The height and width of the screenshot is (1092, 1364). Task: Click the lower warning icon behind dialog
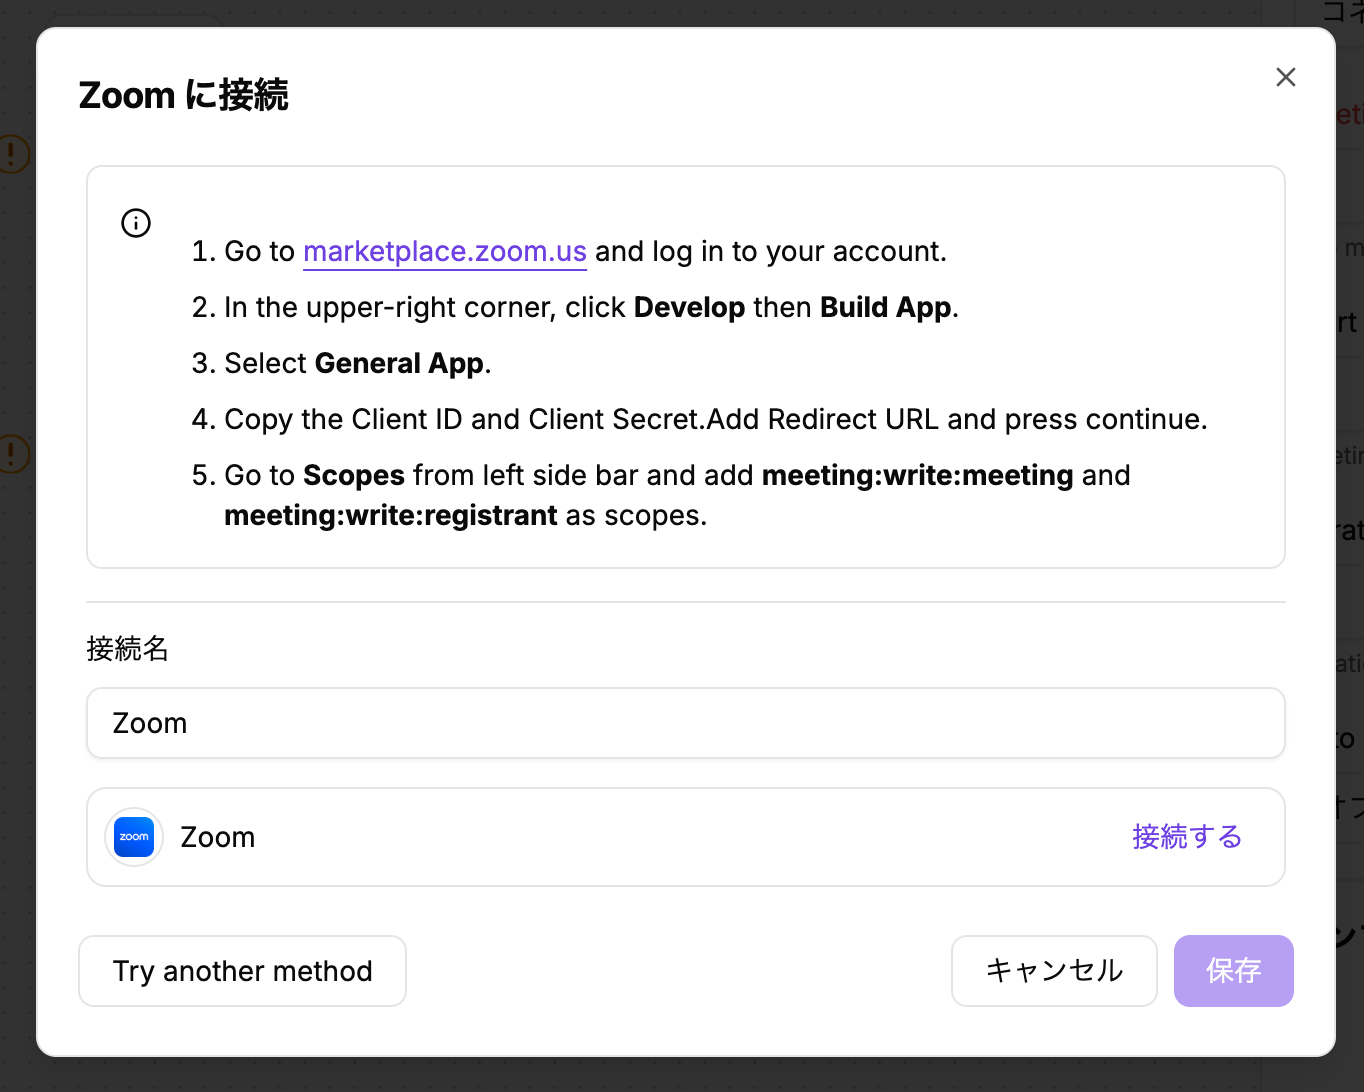coord(12,454)
